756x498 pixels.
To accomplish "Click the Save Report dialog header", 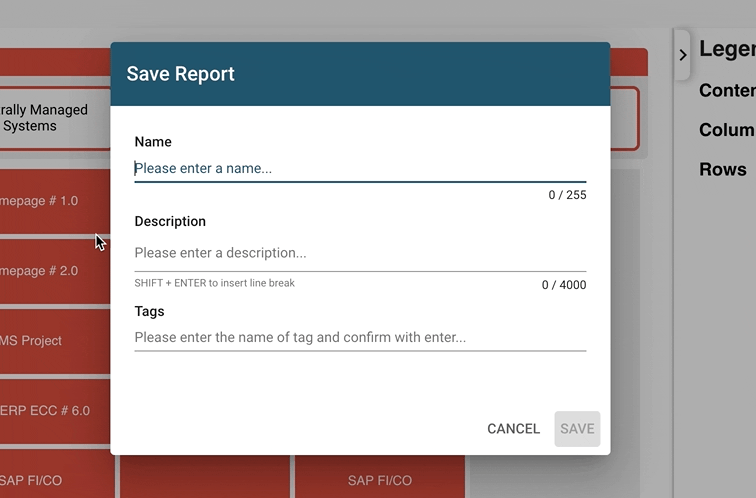I will pos(360,74).
